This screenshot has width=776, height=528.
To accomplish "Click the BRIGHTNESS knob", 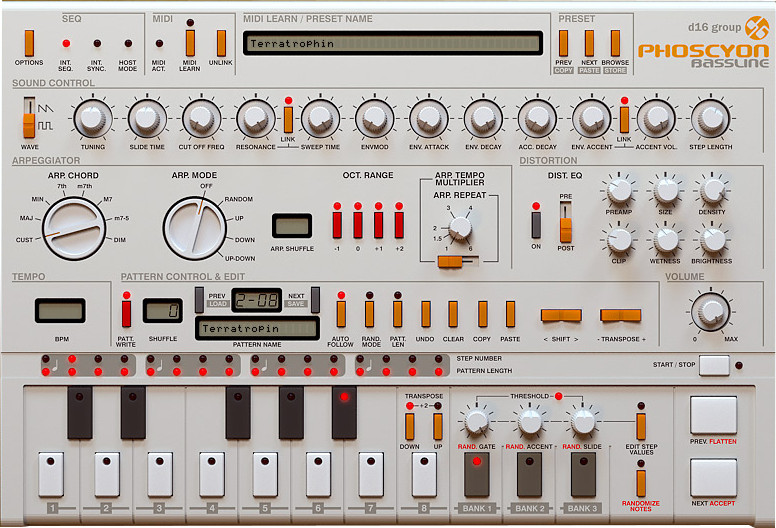I will 712,240.
